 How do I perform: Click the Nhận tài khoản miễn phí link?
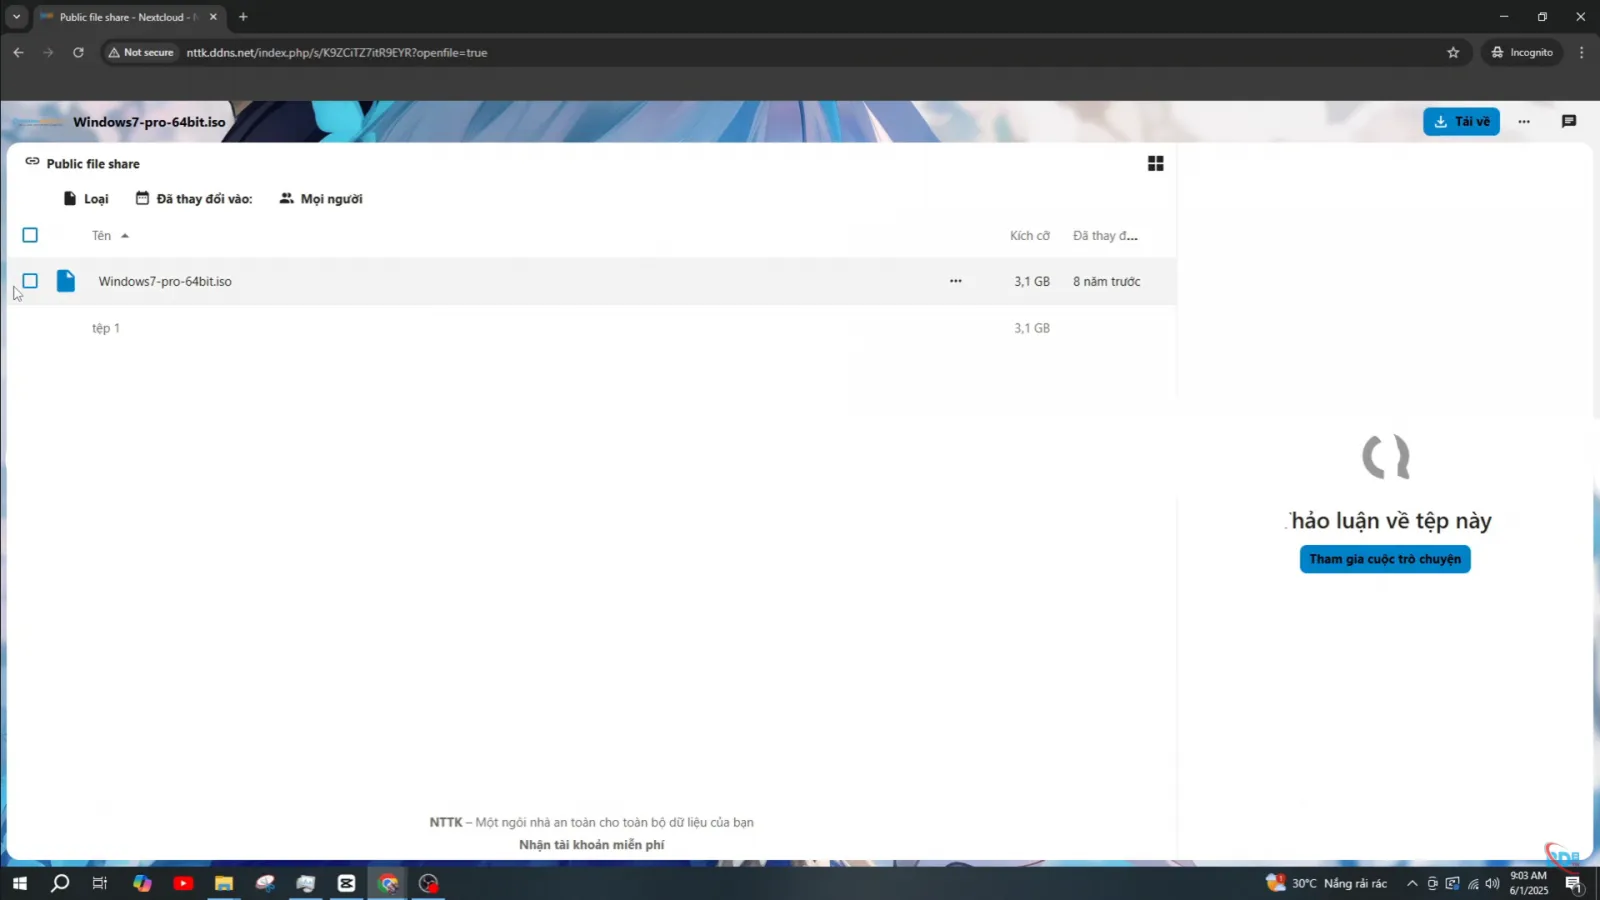591,845
